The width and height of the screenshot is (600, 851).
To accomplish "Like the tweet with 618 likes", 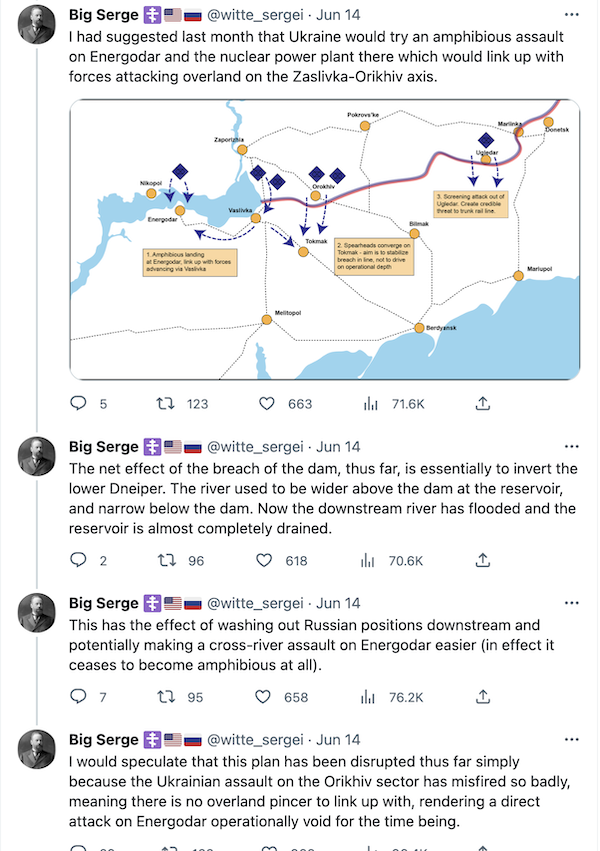I will [267, 561].
